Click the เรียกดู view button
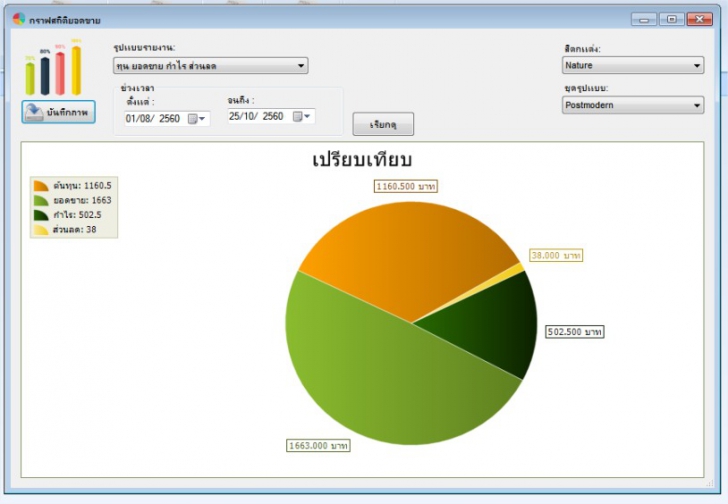Viewport: 728px width, 504px height. (383, 124)
